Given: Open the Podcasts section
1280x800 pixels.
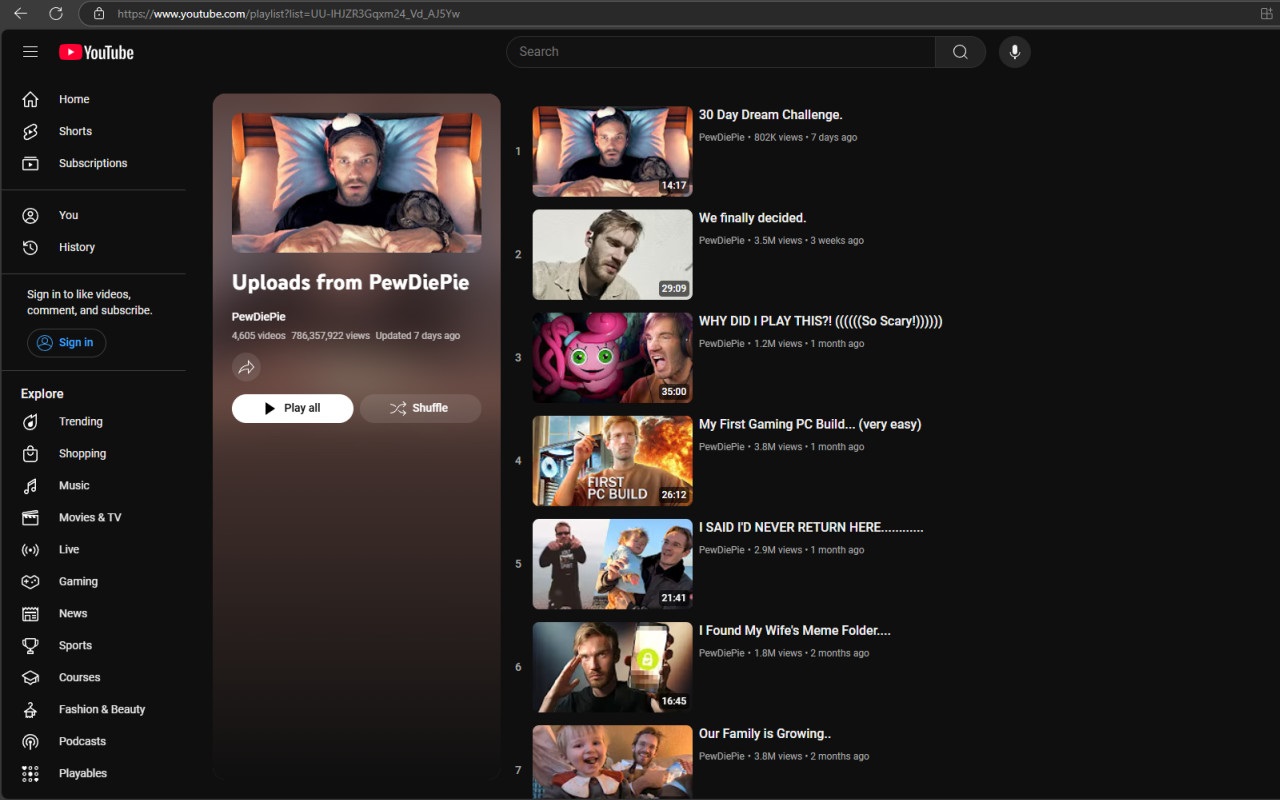Looking at the screenshot, I should (81, 741).
